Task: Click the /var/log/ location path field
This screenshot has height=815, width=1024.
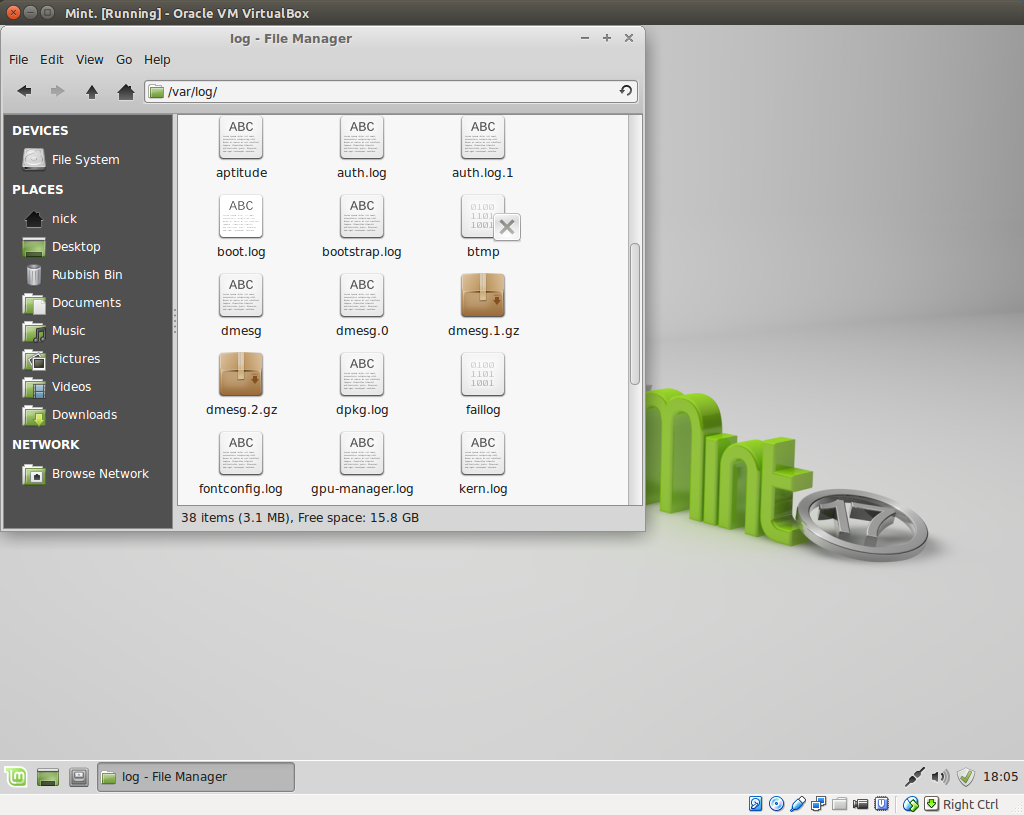Action: point(391,91)
